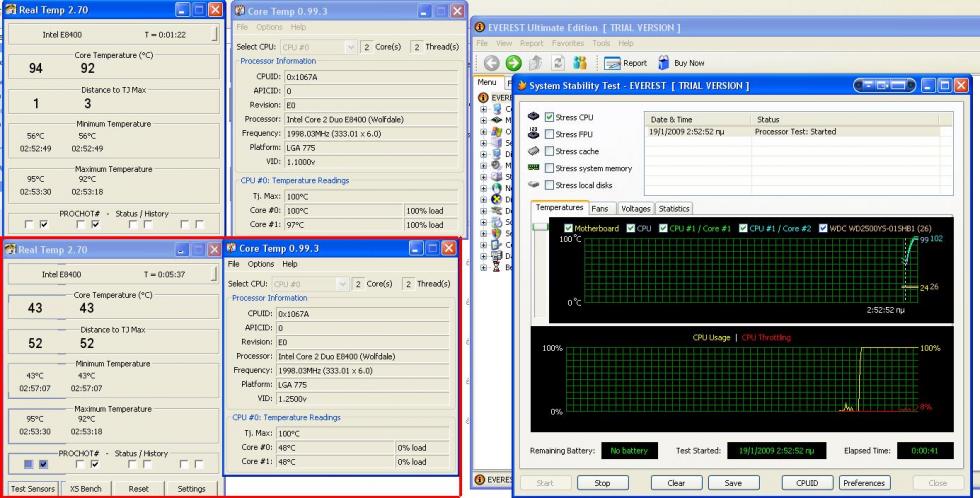
Task: Click the green Forward arrow in EVEREST toolbar
Action: coord(513,62)
